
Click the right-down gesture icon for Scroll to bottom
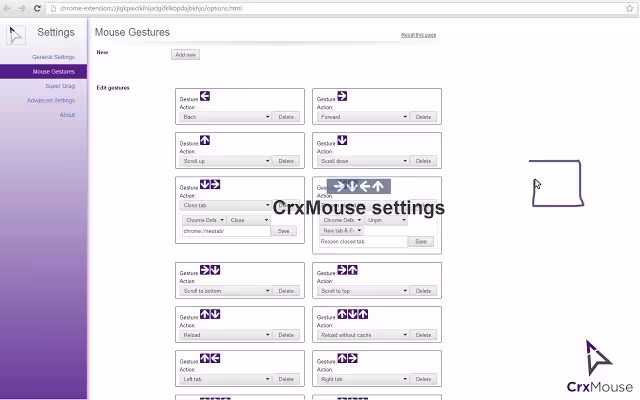coord(210,270)
